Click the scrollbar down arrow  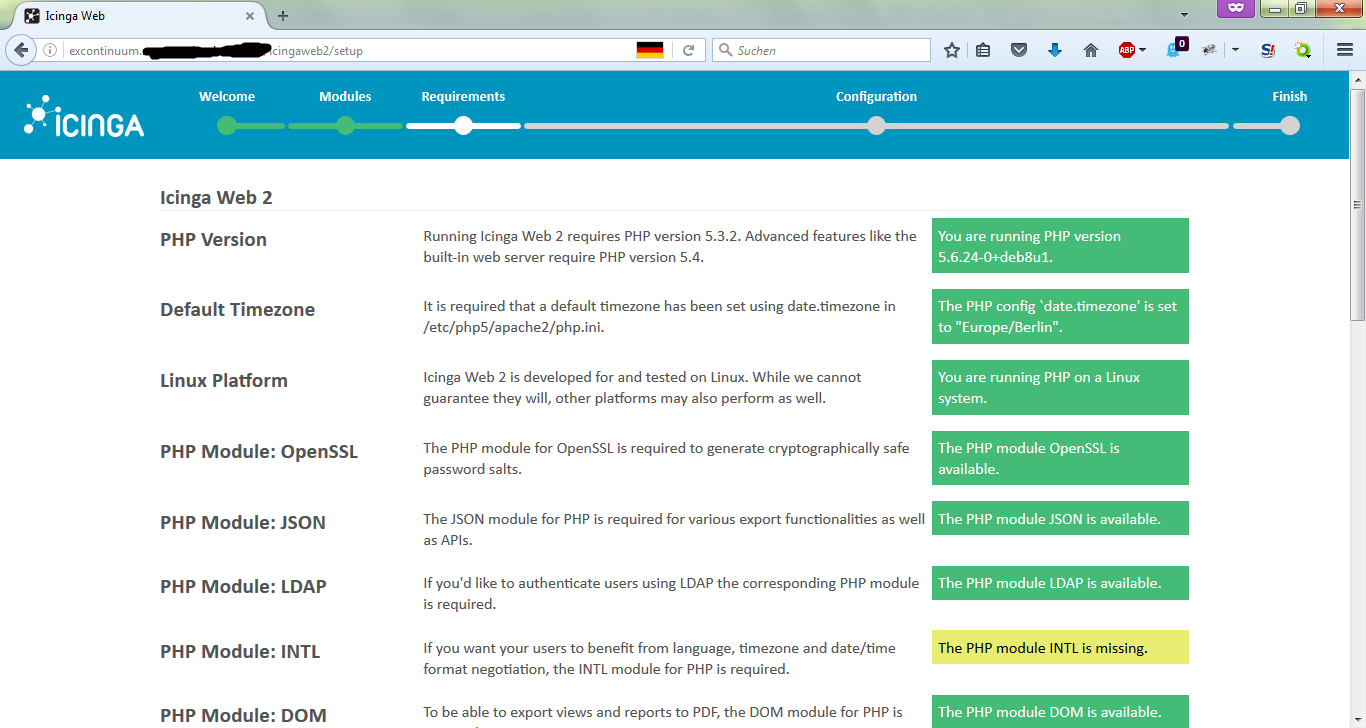[x=1357, y=720]
